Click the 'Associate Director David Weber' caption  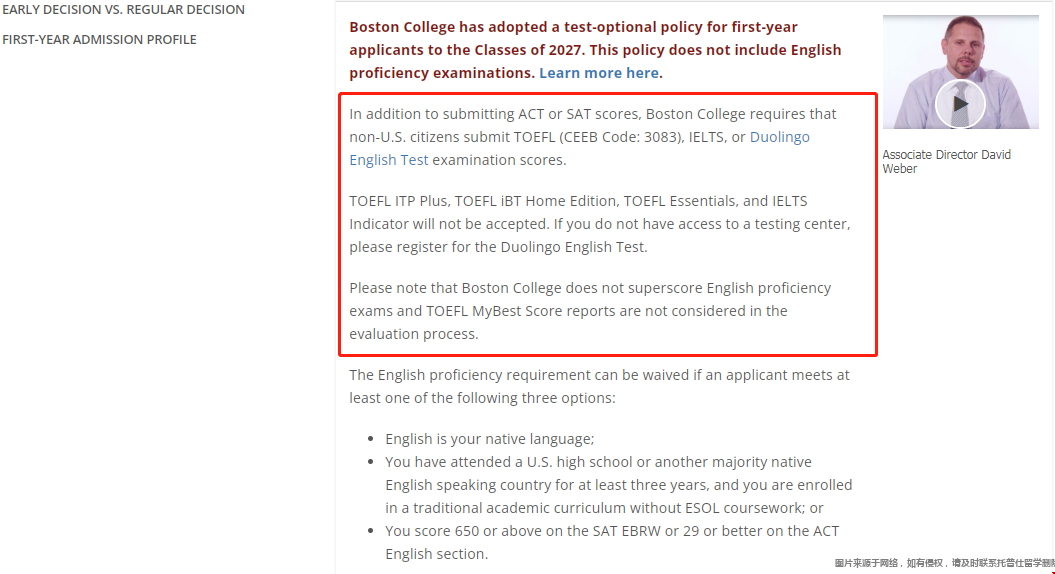(947, 162)
